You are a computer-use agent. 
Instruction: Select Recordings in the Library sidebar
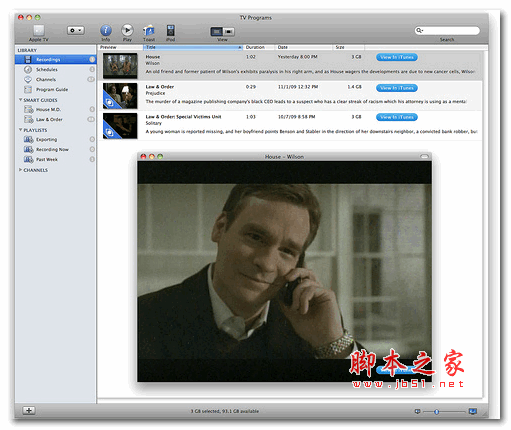click(x=56, y=59)
